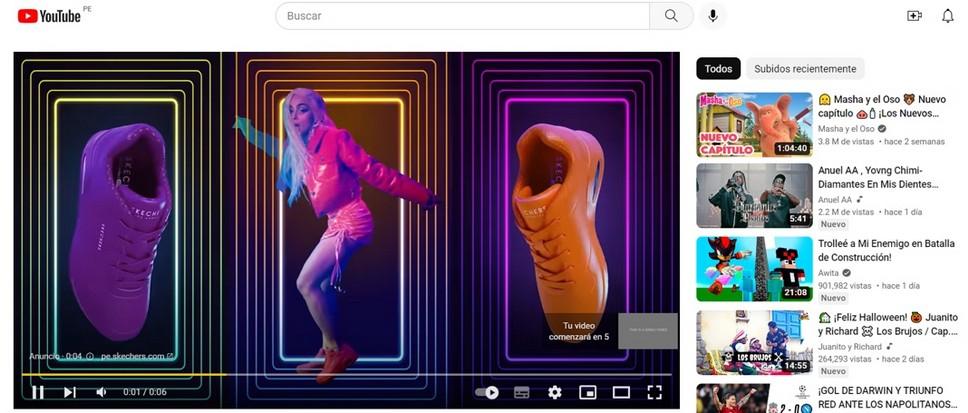Click the skip-ad preview thumbnail

[648, 331]
